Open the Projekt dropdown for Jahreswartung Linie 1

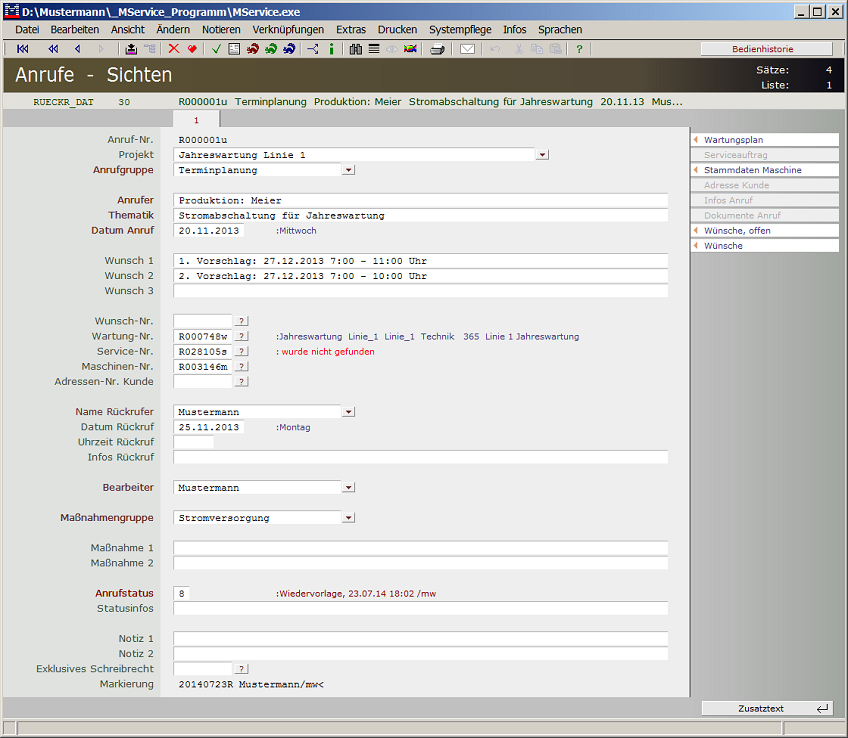tap(543, 154)
